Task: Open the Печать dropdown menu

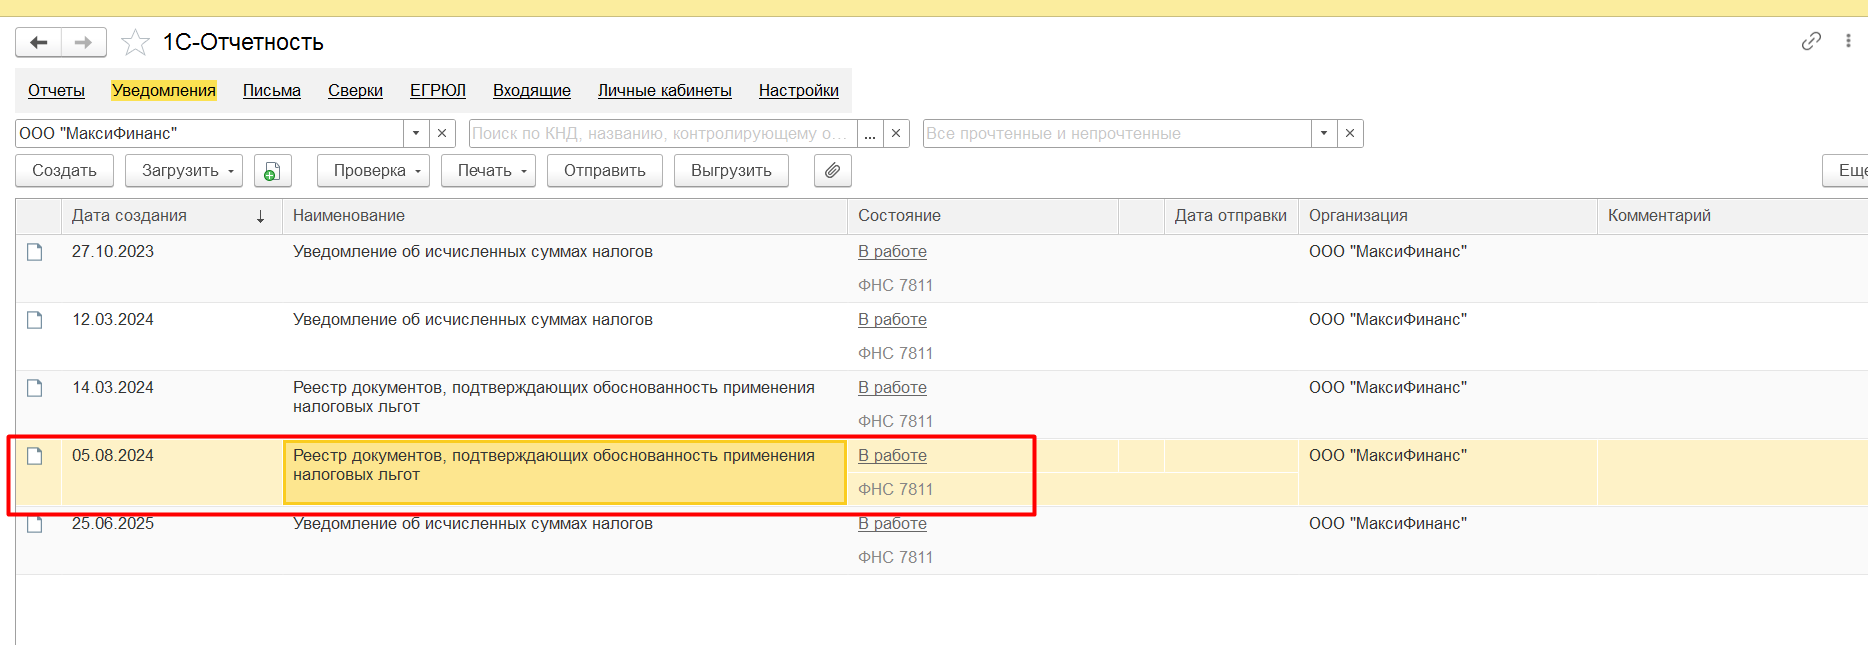Action: pos(488,171)
